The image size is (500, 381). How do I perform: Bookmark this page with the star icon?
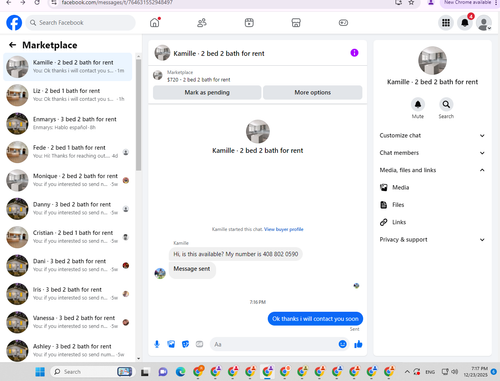click(x=411, y=3)
